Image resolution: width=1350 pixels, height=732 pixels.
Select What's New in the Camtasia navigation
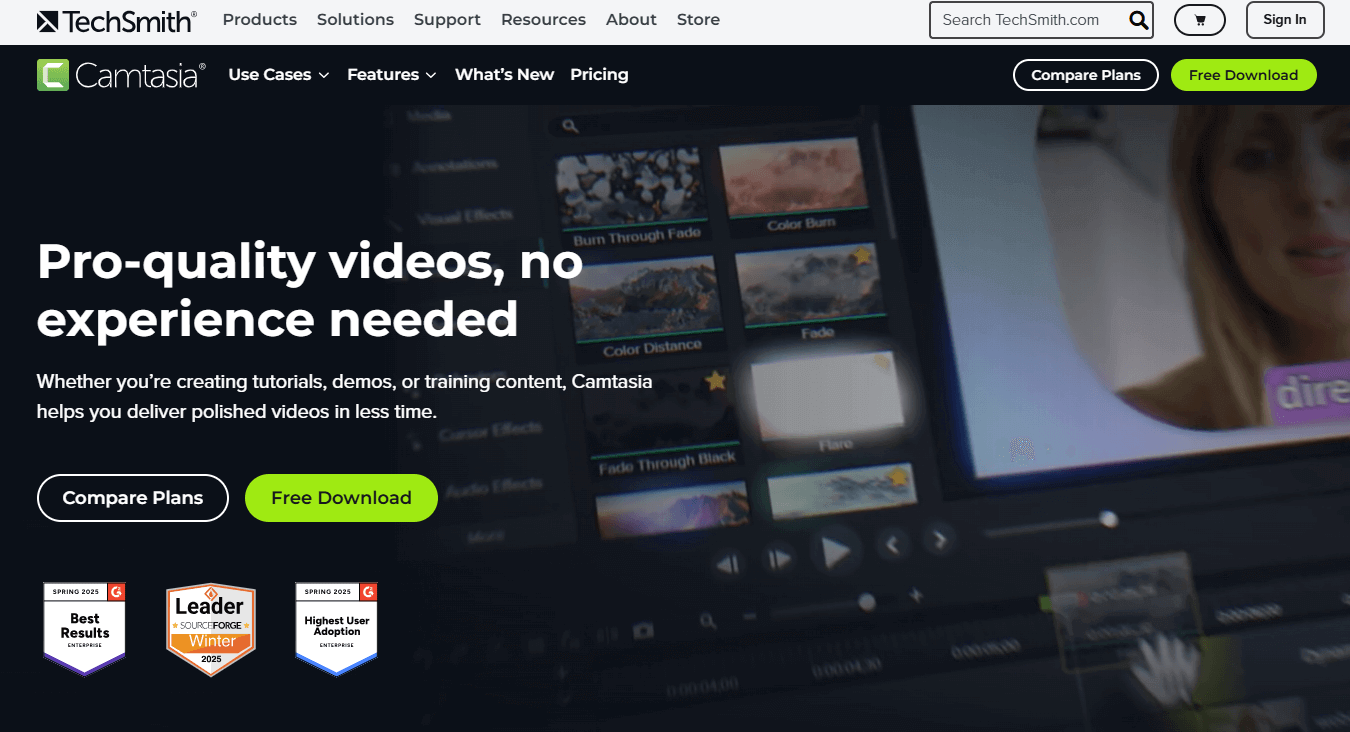(x=504, y=74)
